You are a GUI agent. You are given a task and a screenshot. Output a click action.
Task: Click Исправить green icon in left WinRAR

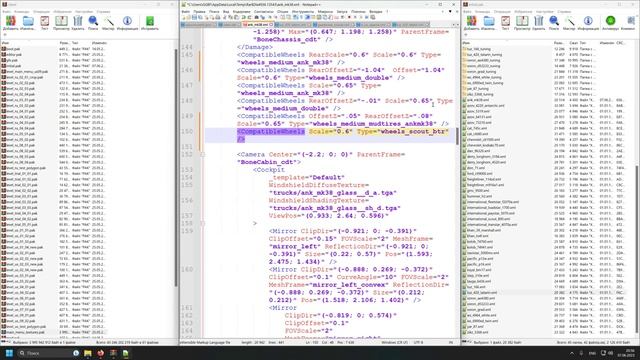(x=150, y=23)
